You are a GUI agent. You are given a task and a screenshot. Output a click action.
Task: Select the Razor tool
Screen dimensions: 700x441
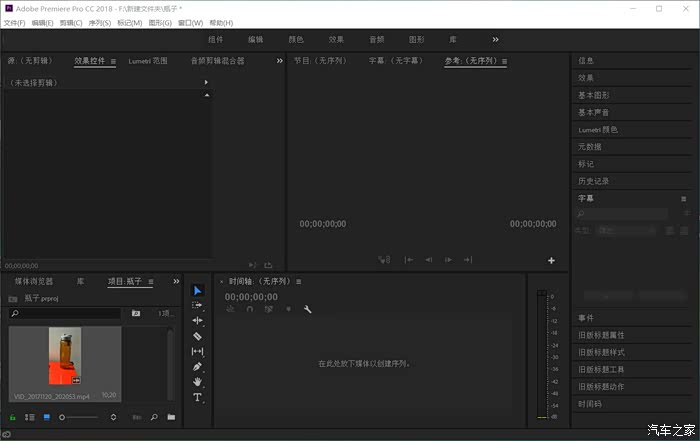click(197, 336)
